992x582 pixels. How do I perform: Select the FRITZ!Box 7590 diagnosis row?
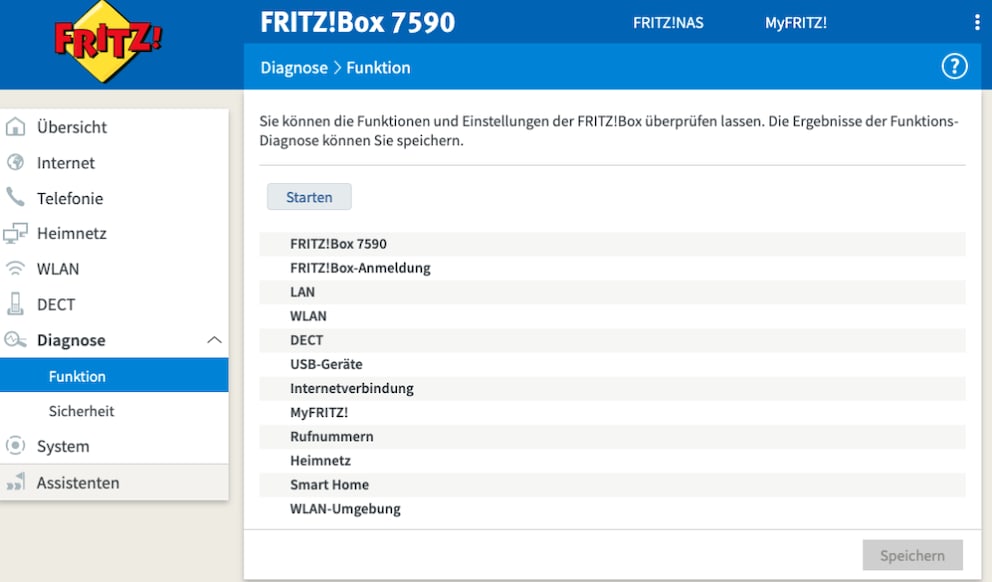612,244
